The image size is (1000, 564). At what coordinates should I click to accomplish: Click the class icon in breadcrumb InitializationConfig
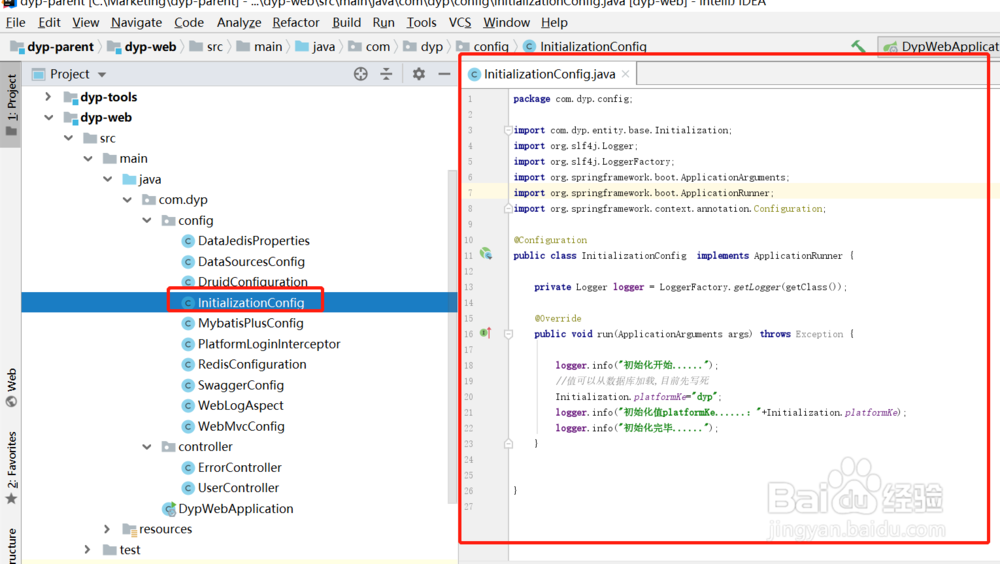529,47
